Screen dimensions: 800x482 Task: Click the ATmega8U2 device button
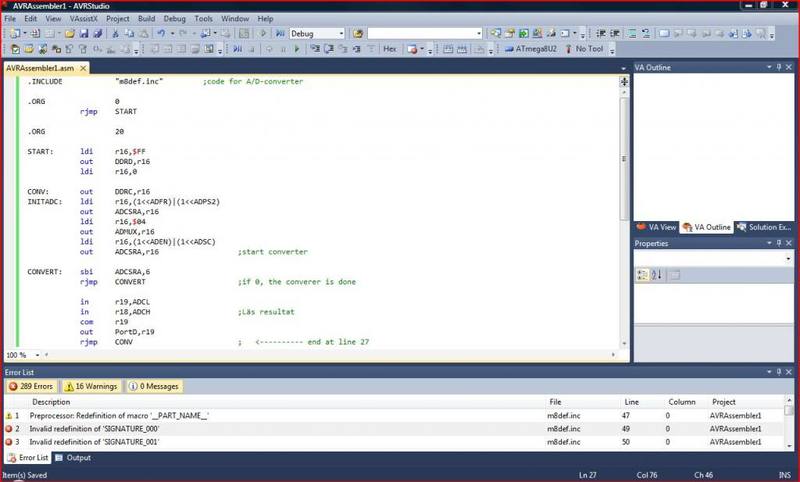[531, 49]
